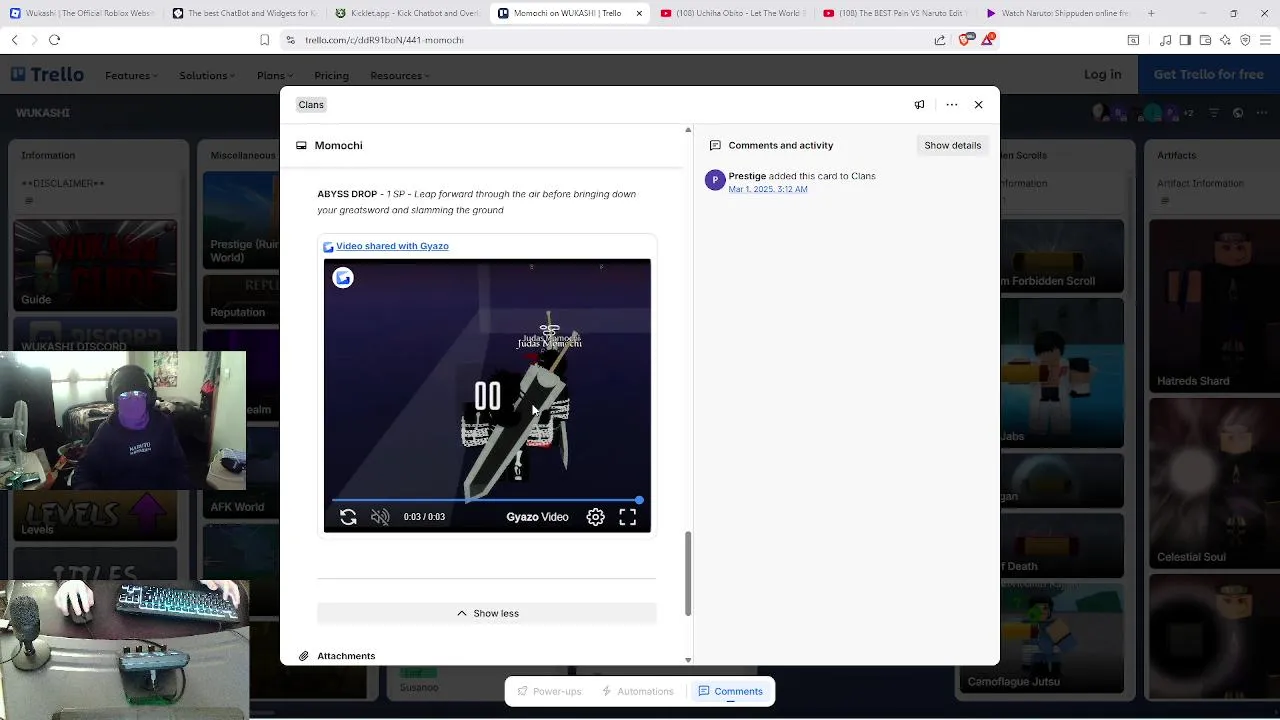Open the Guide card in Information list
This screenshot has width=1280, height=720.
pyautogui.click(x=95, y=265)
